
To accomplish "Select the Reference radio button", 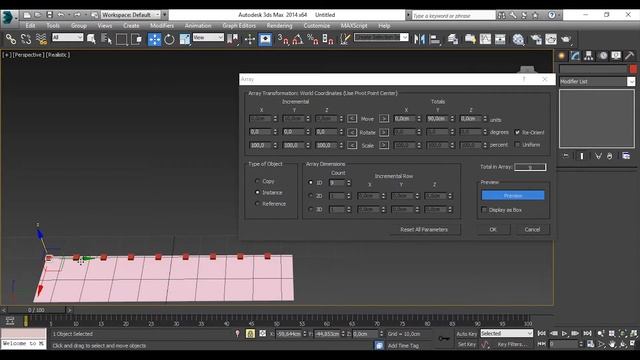I will tap(257, 204).
